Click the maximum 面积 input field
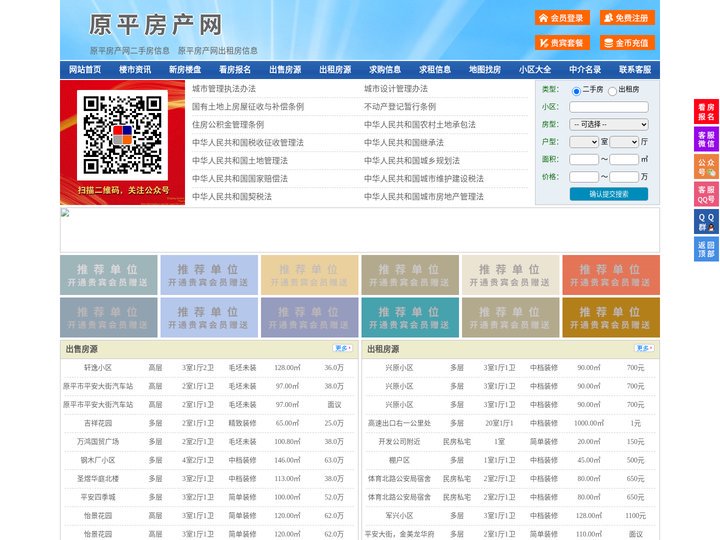This screenshot has height=540, width=720. click(x=624, y=159)
